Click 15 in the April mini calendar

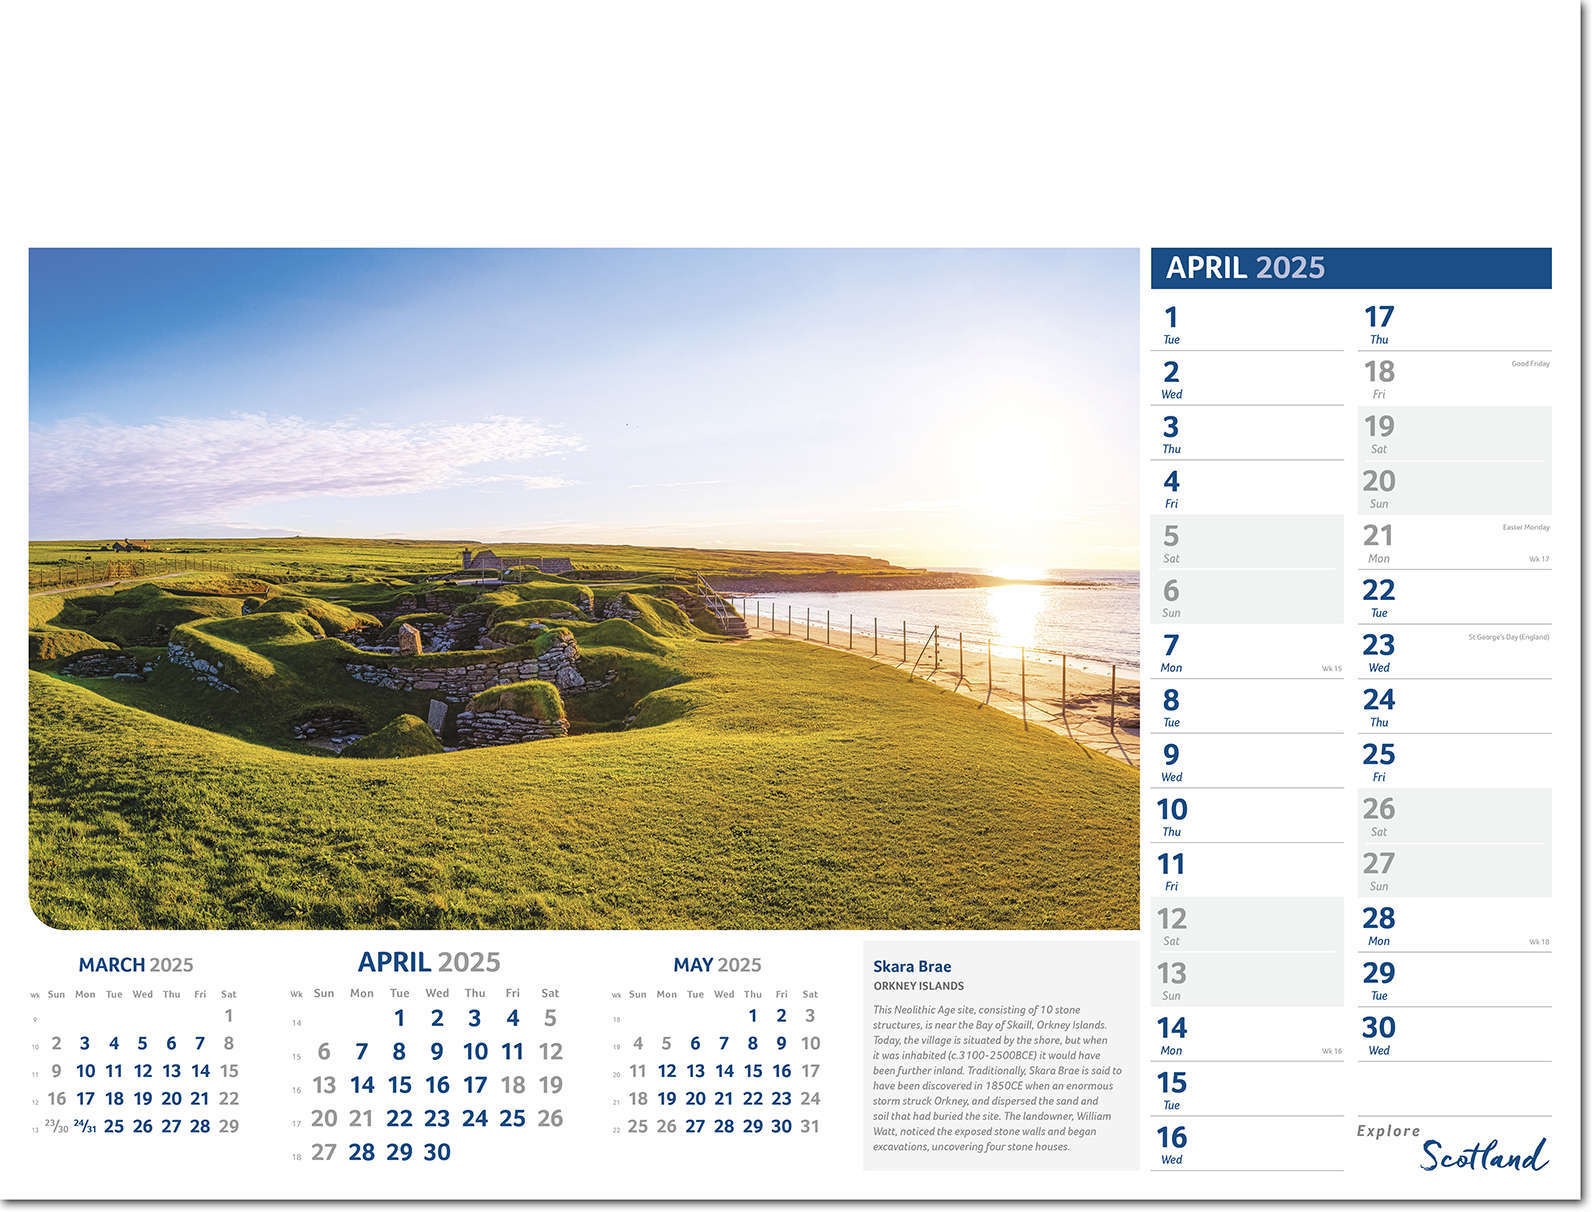tap(399, 1085)
